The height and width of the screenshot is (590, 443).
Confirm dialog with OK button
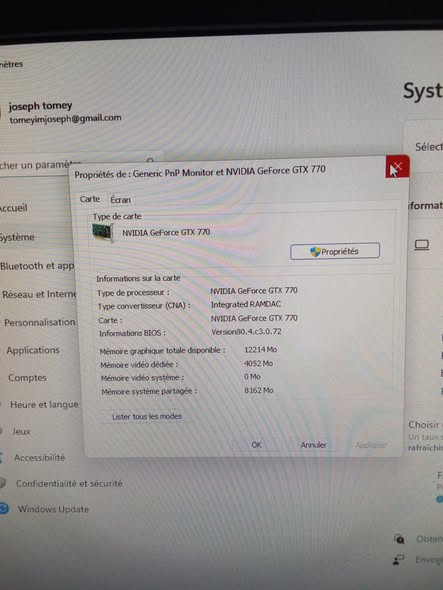point(257,445)
